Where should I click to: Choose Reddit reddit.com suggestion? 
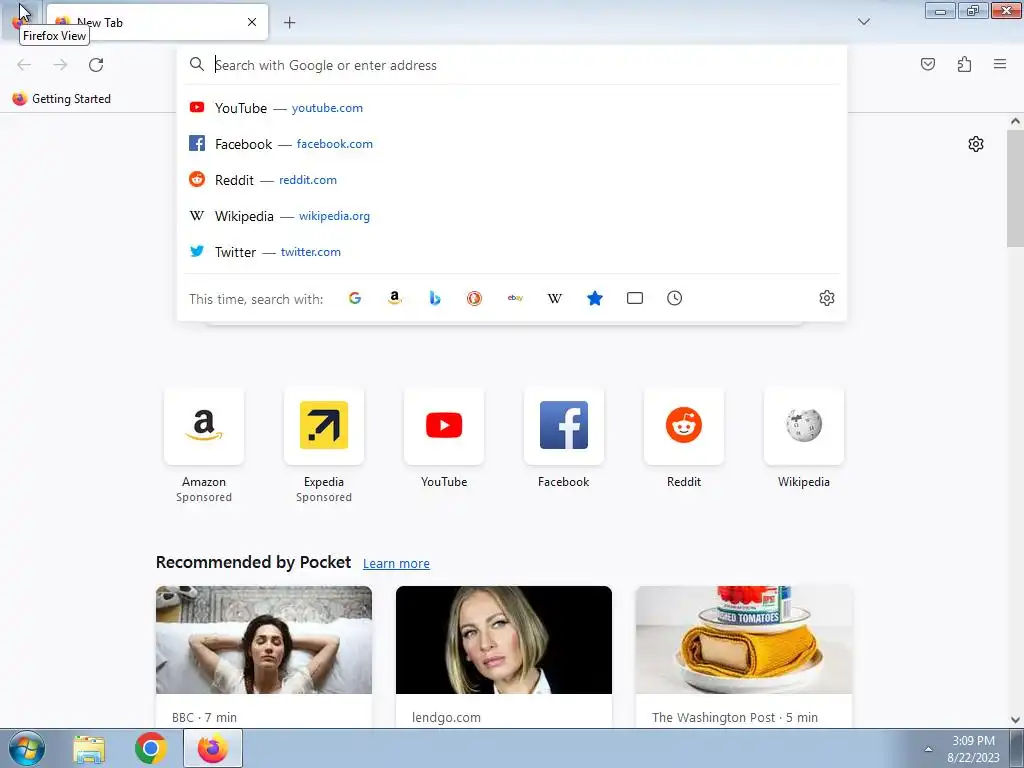(x=512, y=180)
